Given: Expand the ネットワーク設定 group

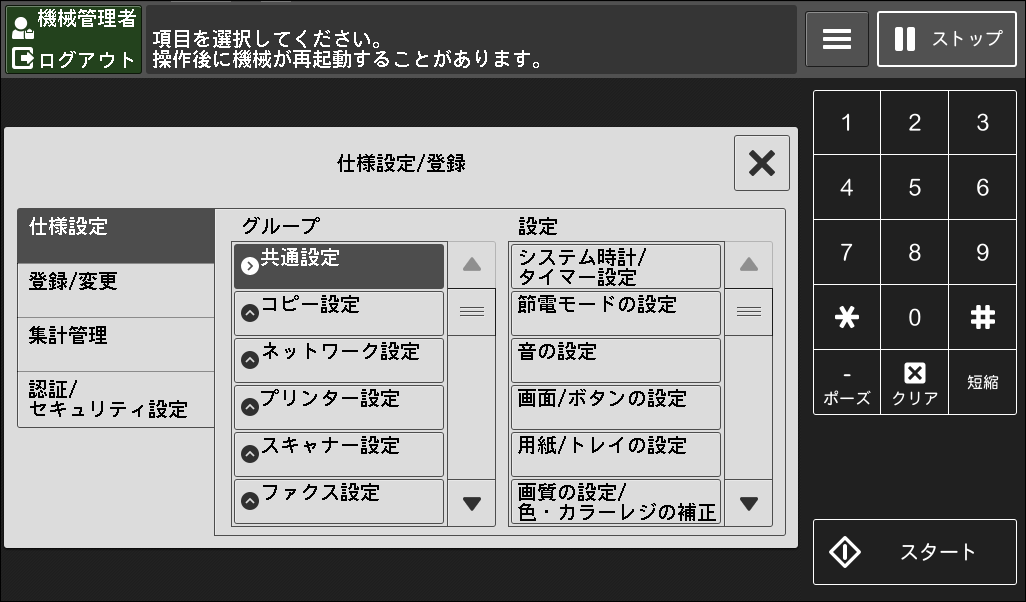Looking at the screenshot, I should pos(338,360).
